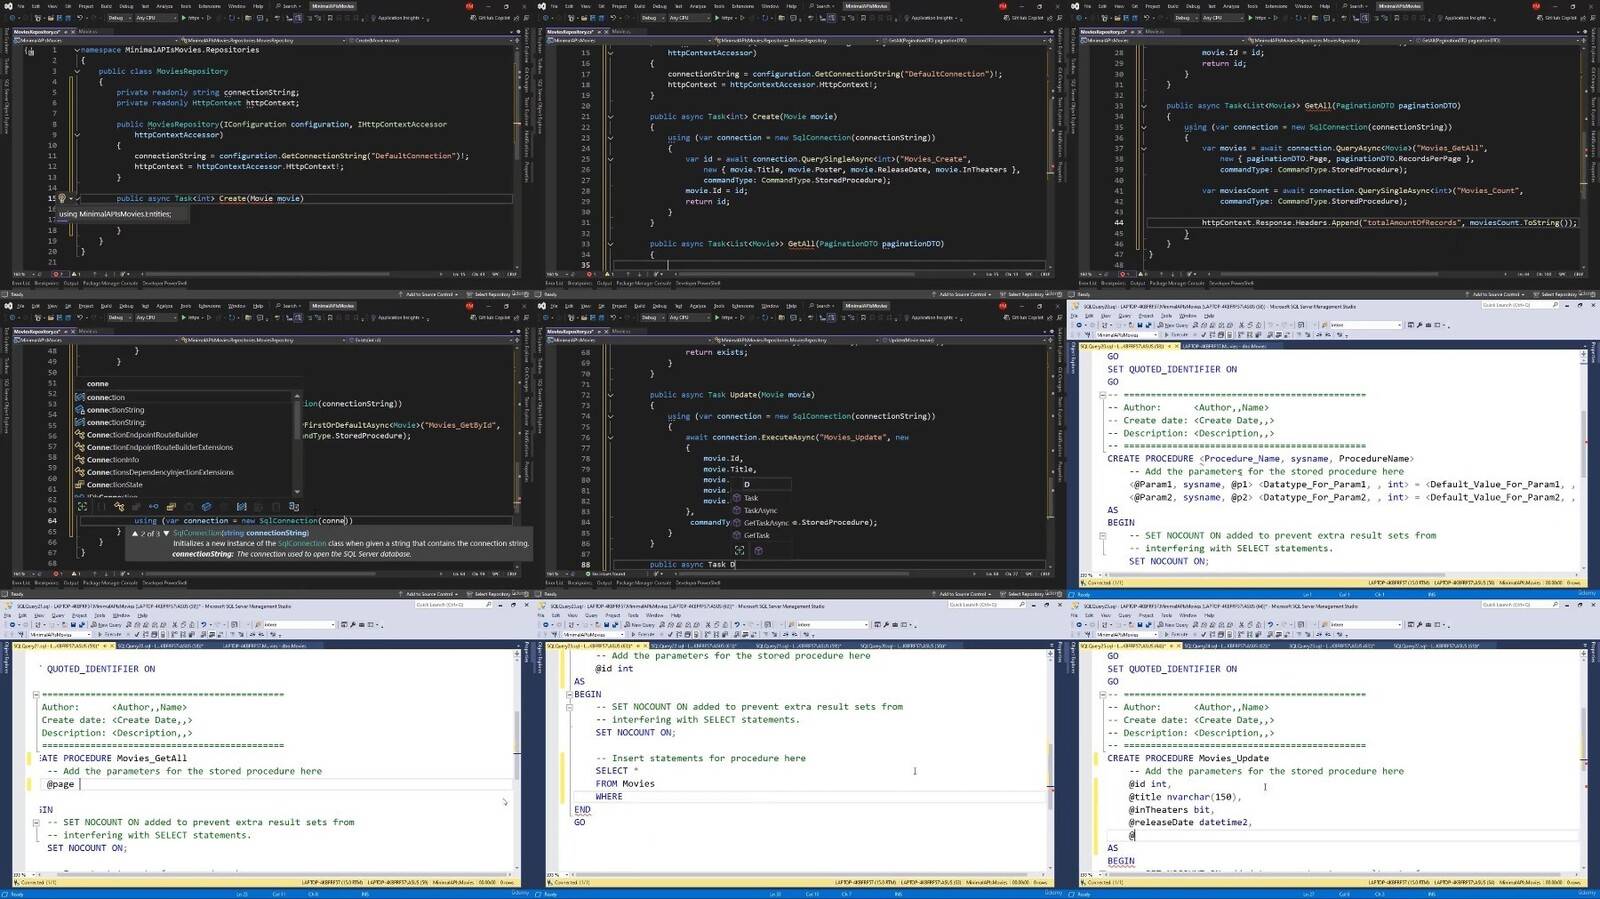1600x899 pixels.
Task: Select ConnectionEndpointRouteBuilderExtensions in the autocomplete list
Action: 160,447
